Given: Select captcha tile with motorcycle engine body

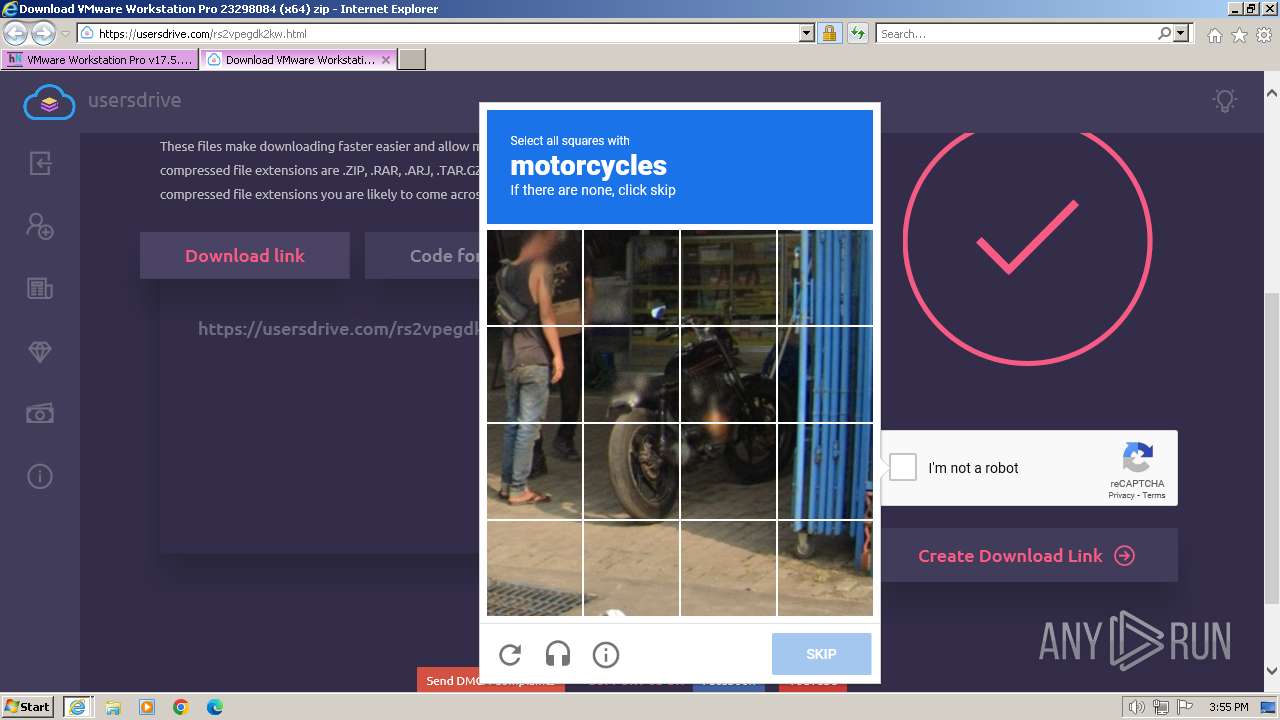Looking at the screenshot, I should coord(728,374).
